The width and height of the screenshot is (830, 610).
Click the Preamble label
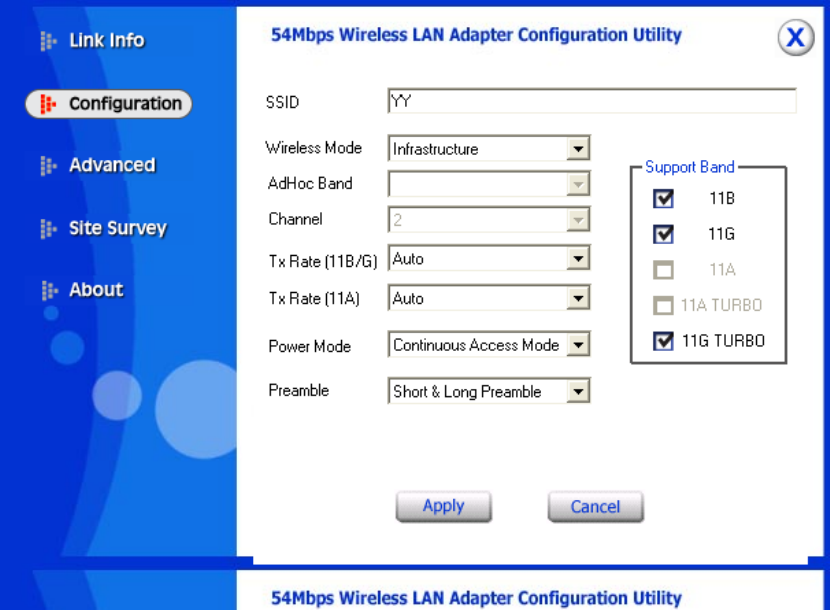(x=299, y=390)
